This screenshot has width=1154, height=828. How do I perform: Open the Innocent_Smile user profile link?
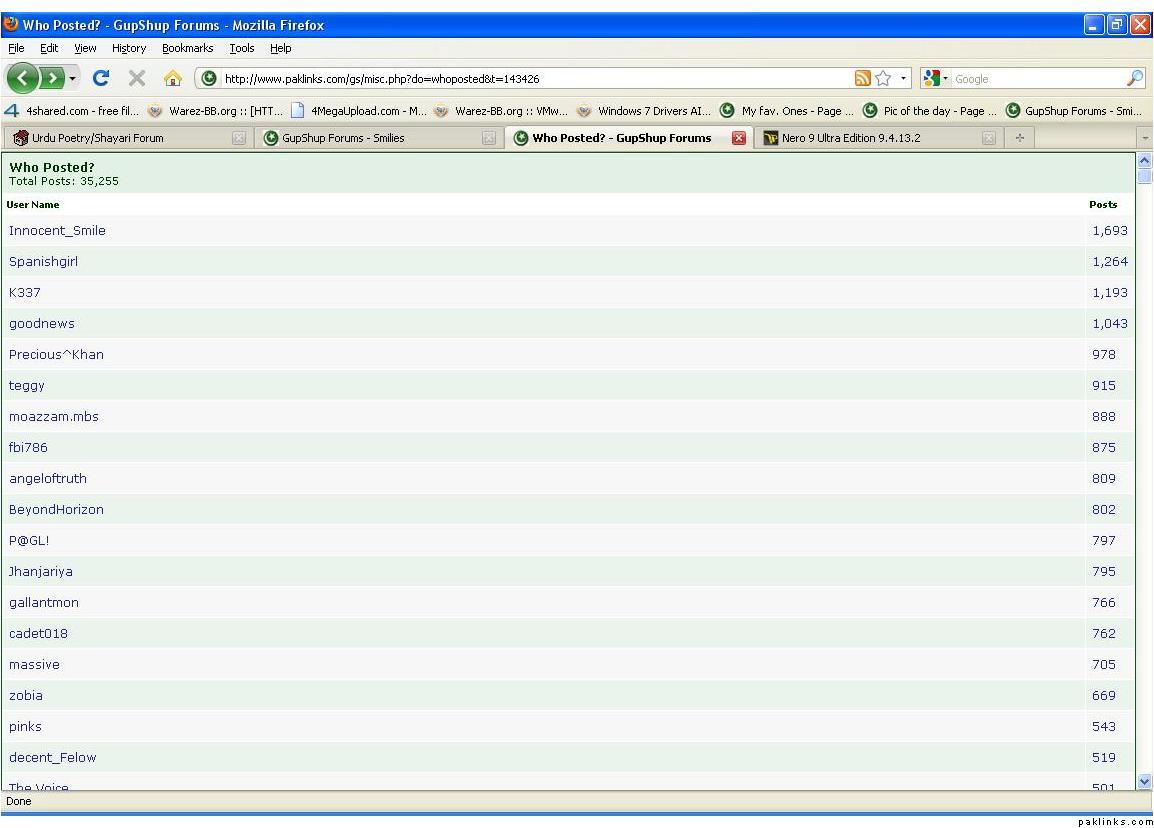coord(57,231)
